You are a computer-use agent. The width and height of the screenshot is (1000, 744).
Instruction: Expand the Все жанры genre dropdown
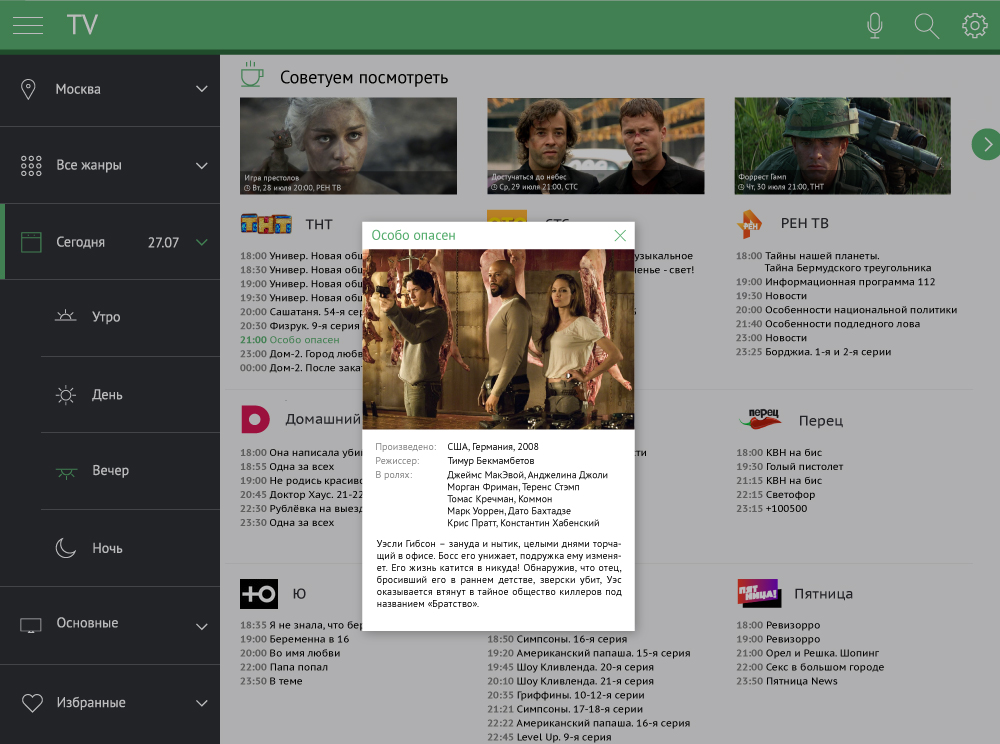coord(201,165)
